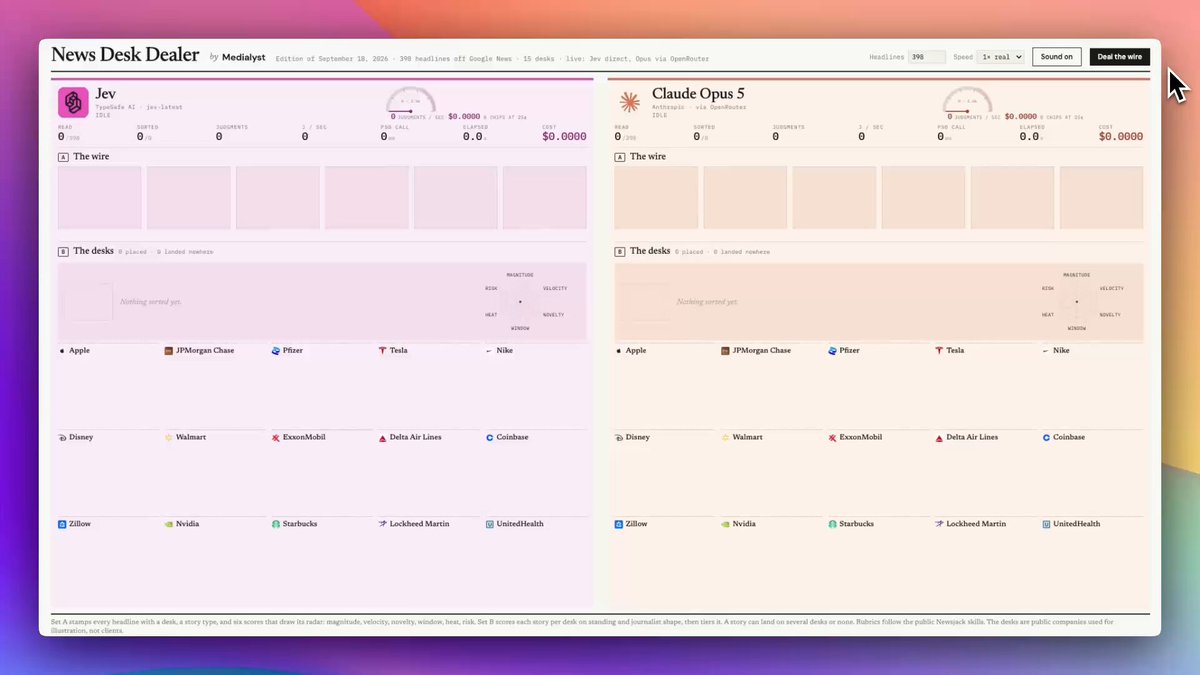Click the radar chart in Jev desks
Screen dimensions: 1200x675
pyautogui.click(x=520, y=301)
